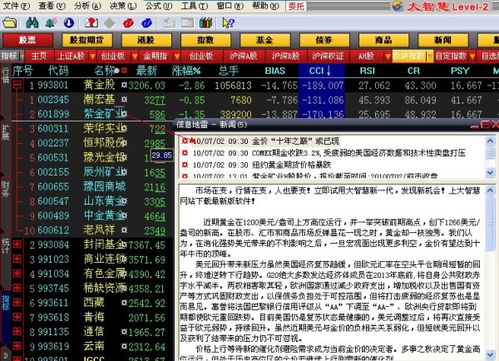Click the context help cursor icon
The width and height of the screenshot is (499, 361).
click(228, 23)
